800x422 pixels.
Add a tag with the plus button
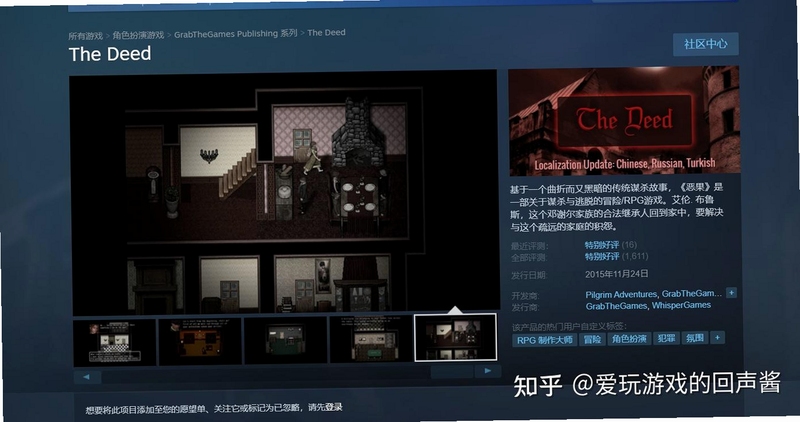point(717,337)
